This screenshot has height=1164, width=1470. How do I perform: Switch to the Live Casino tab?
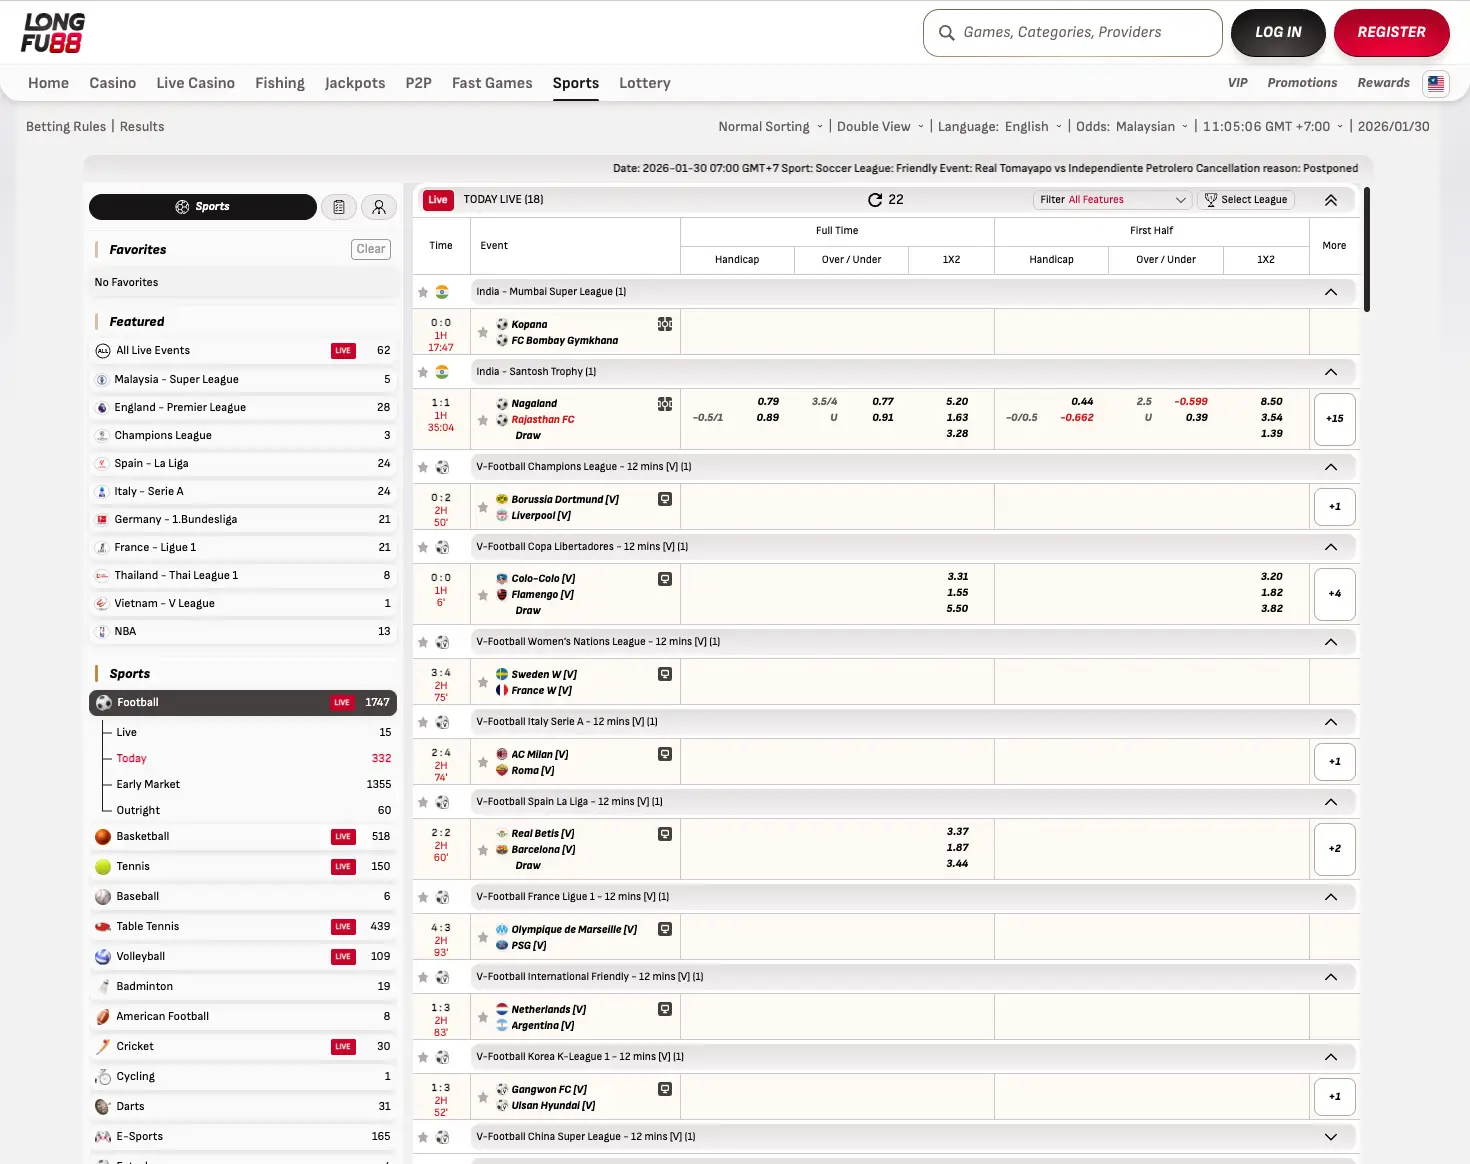195,83
